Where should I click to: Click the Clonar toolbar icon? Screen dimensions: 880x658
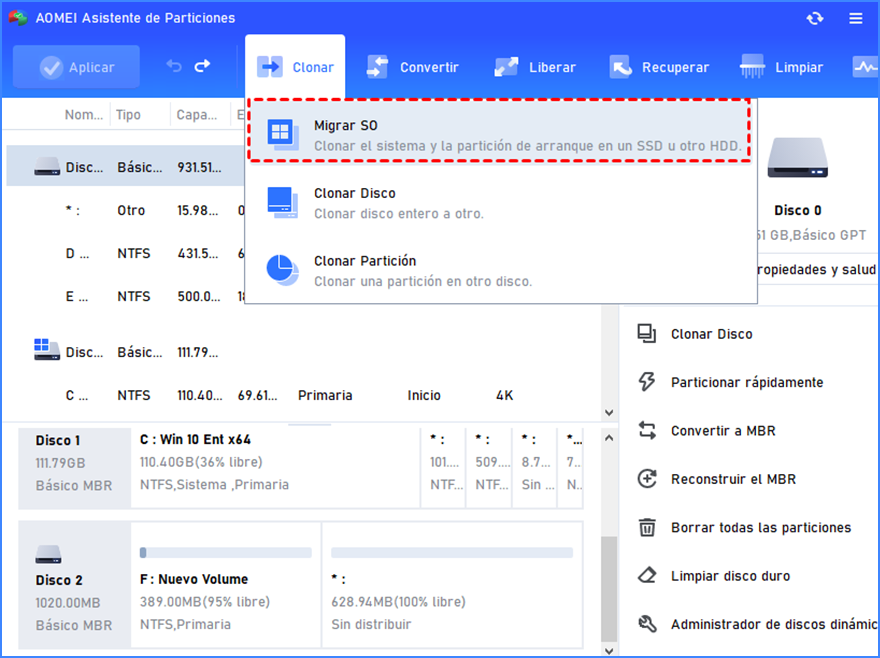coord(270,67)
